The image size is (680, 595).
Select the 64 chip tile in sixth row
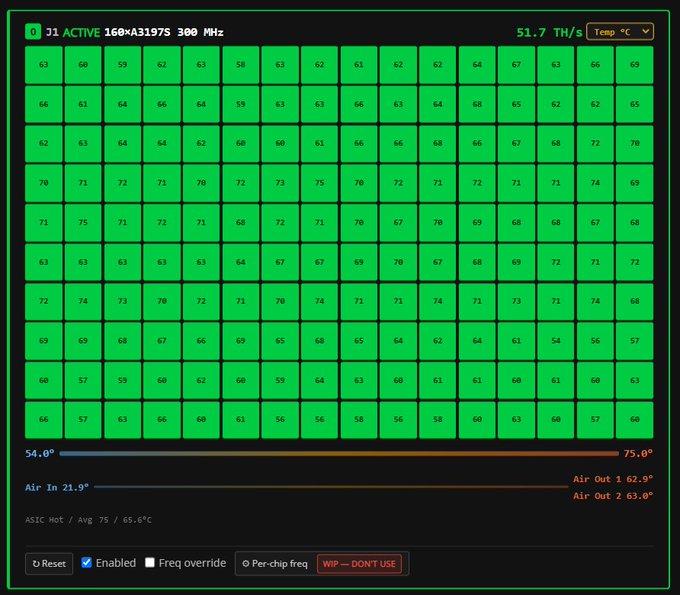[241, 262]
